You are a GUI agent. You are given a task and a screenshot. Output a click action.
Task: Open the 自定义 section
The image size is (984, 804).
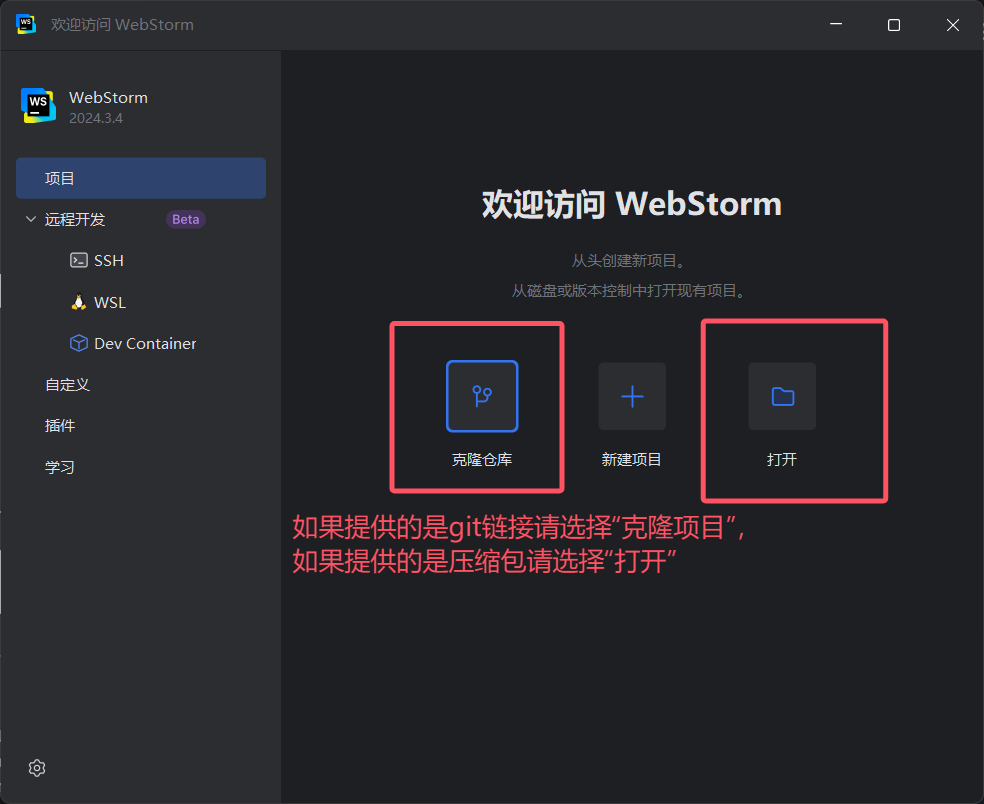(67, 384)
